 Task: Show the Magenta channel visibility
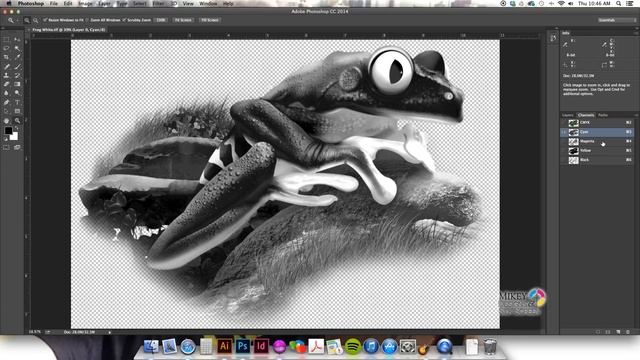point(564,141)
